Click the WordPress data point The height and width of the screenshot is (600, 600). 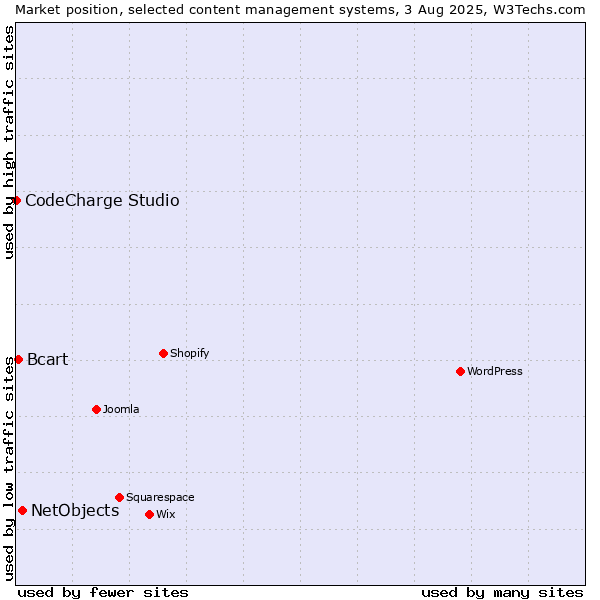click(460, 371)
